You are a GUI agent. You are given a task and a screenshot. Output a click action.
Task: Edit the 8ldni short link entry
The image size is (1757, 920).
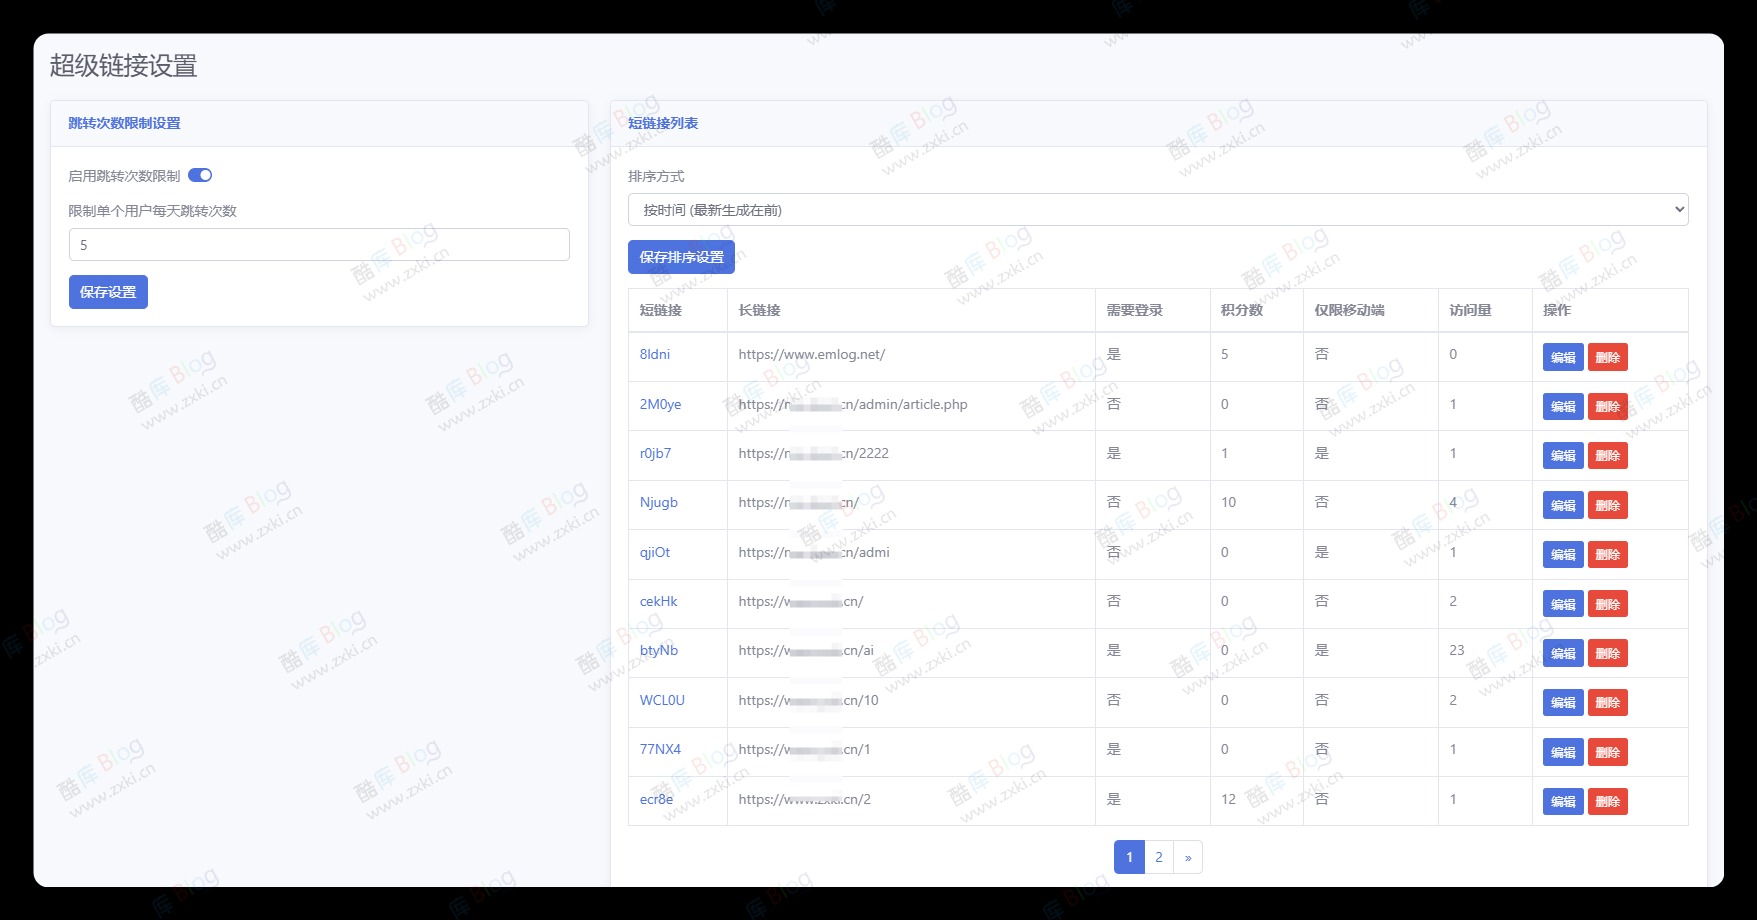[x=1562, y=357]
